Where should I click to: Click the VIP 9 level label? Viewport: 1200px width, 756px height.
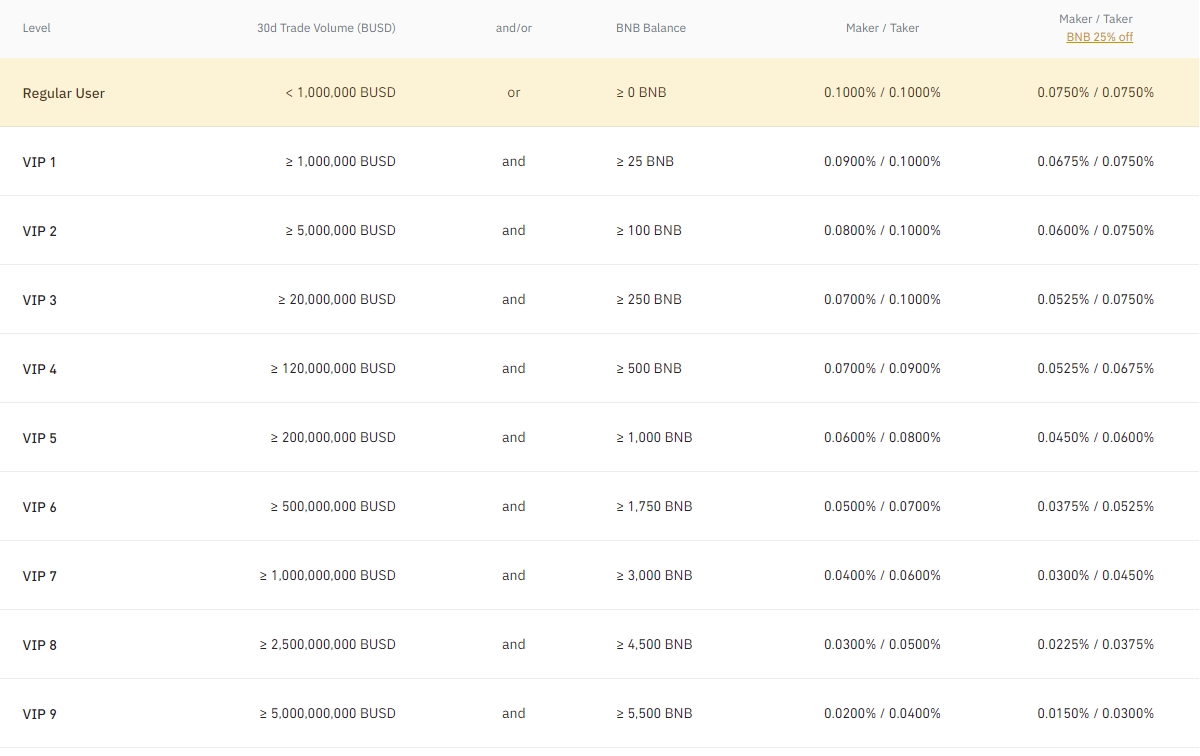point(40,714)
